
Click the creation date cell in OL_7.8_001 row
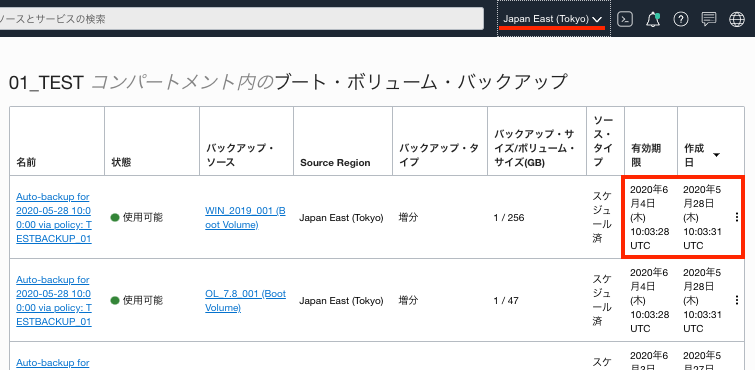[x=702, y=301]
